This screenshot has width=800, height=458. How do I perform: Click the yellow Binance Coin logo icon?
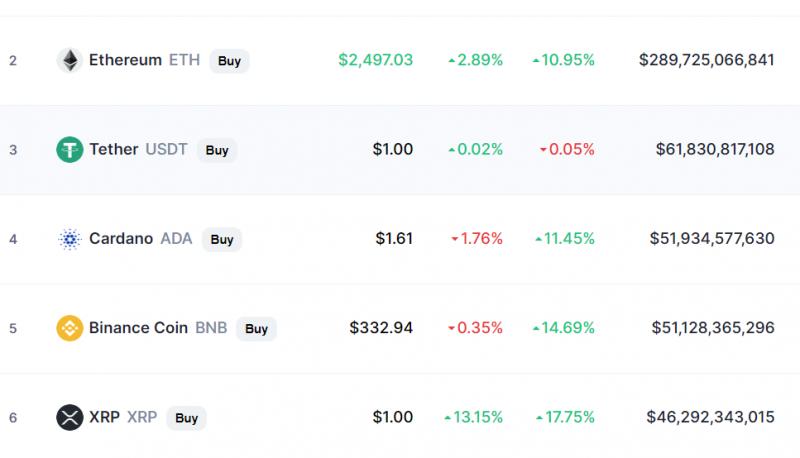[x=70, y=328]
